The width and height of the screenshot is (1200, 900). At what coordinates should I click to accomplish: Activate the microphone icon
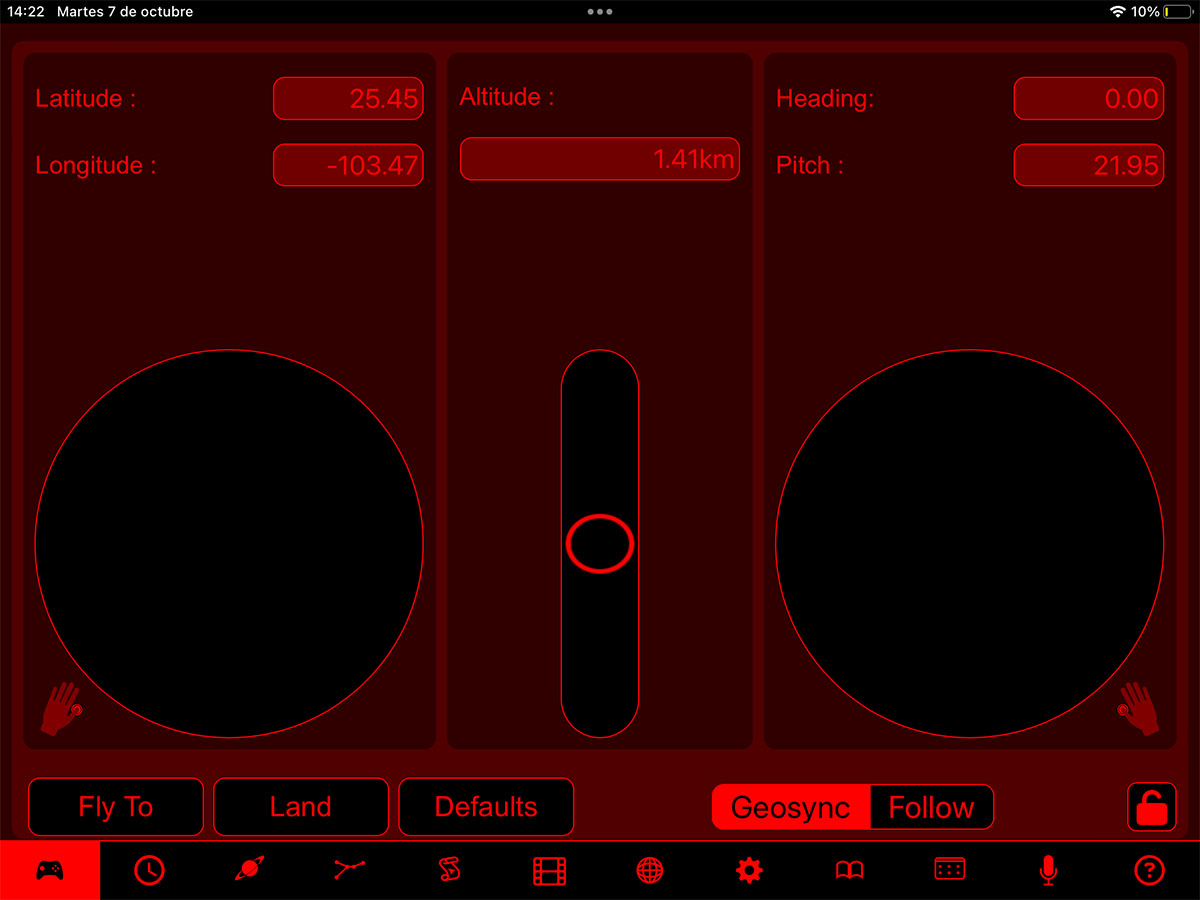point(1048,869)
